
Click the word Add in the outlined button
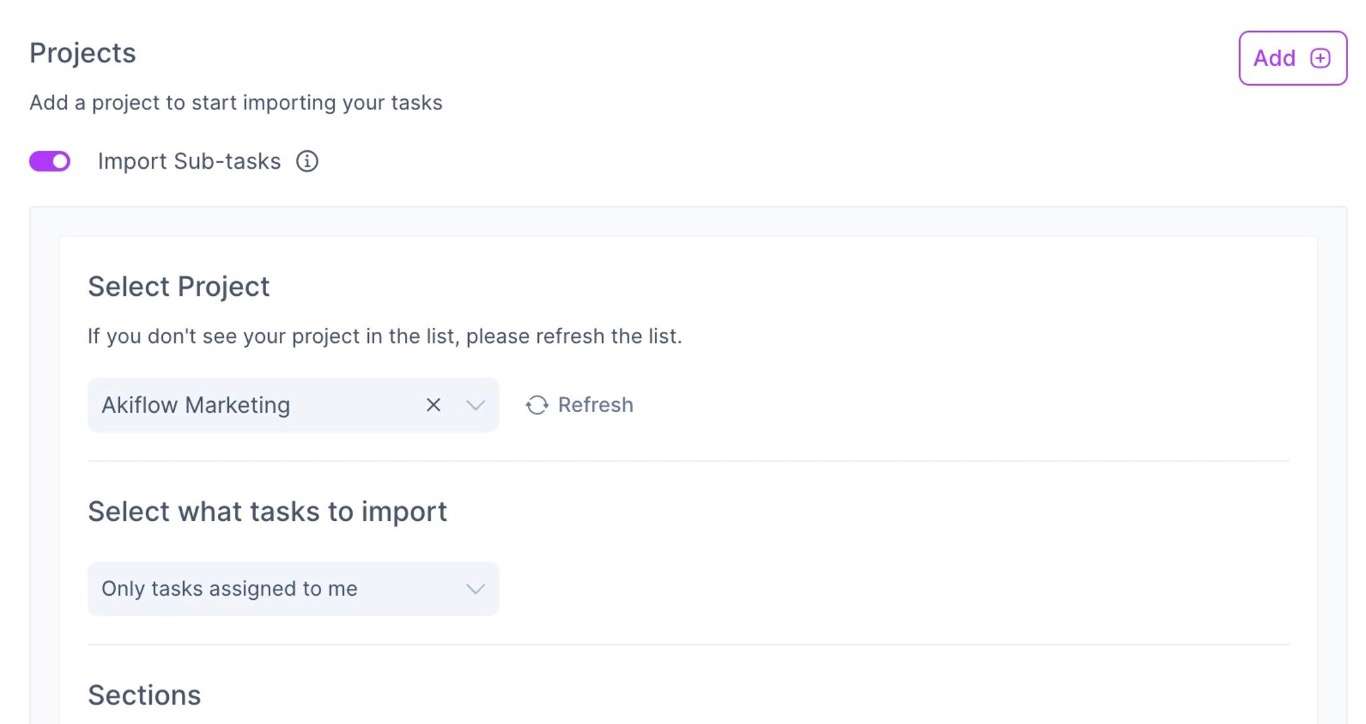[1274, 58]
